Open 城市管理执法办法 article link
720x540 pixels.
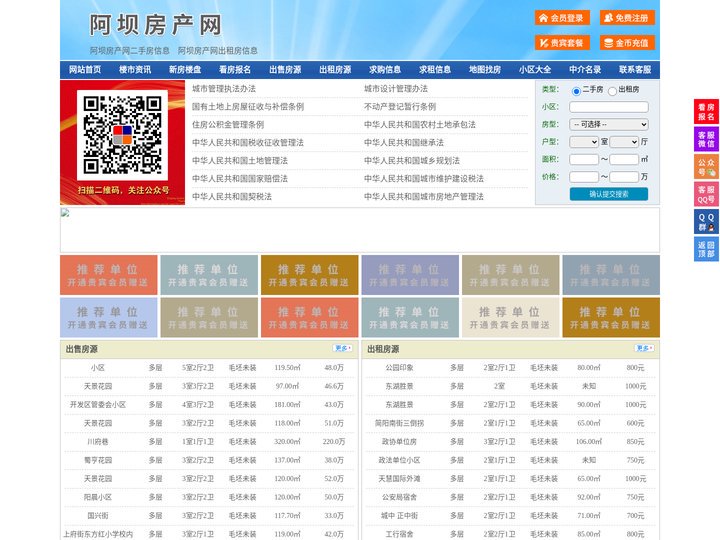point(224,89)
